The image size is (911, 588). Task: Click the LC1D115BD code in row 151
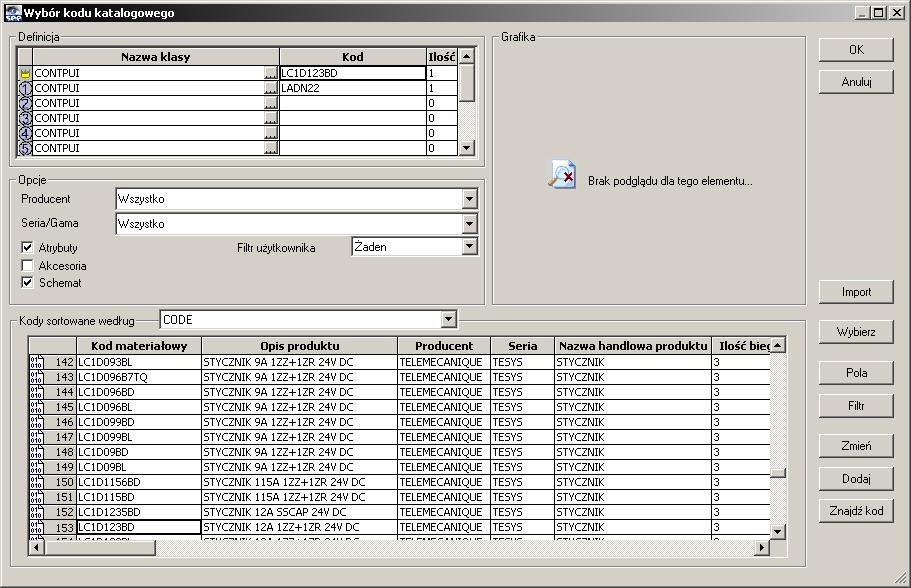pyautogui.click(x=139, y=498)
